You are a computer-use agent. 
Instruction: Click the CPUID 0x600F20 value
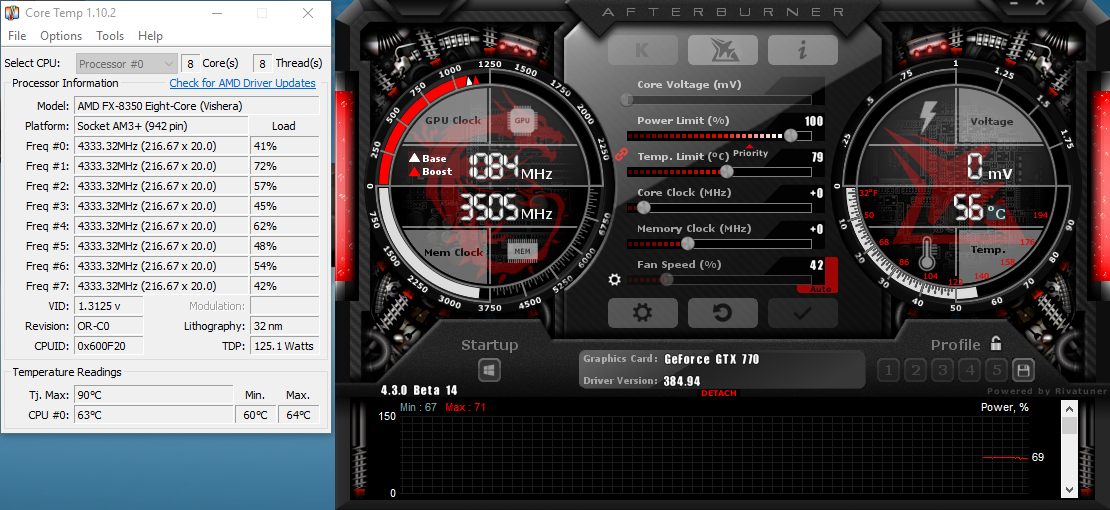click(x=108, y=346)
